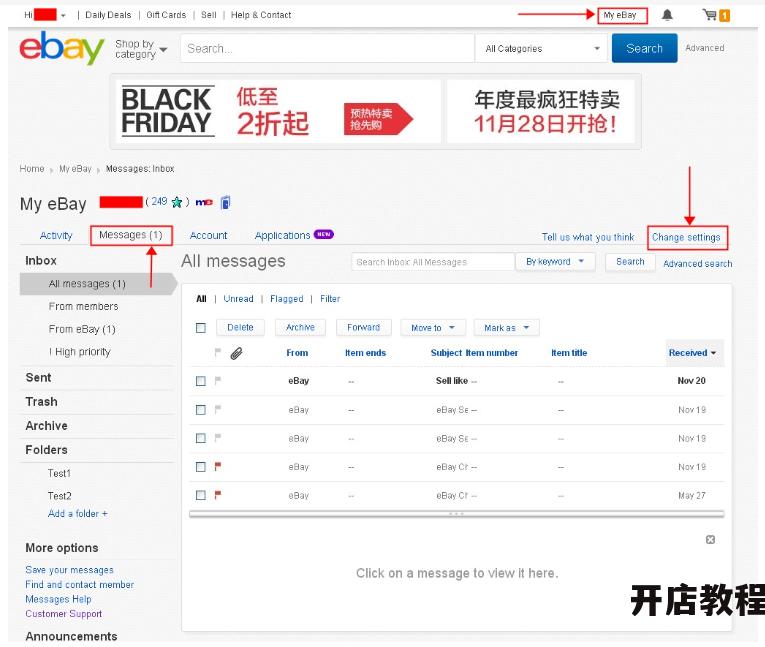Flag the Nov 20 eBay message
The width and height of the screenshot is (765, 647).
pos(218,381)
